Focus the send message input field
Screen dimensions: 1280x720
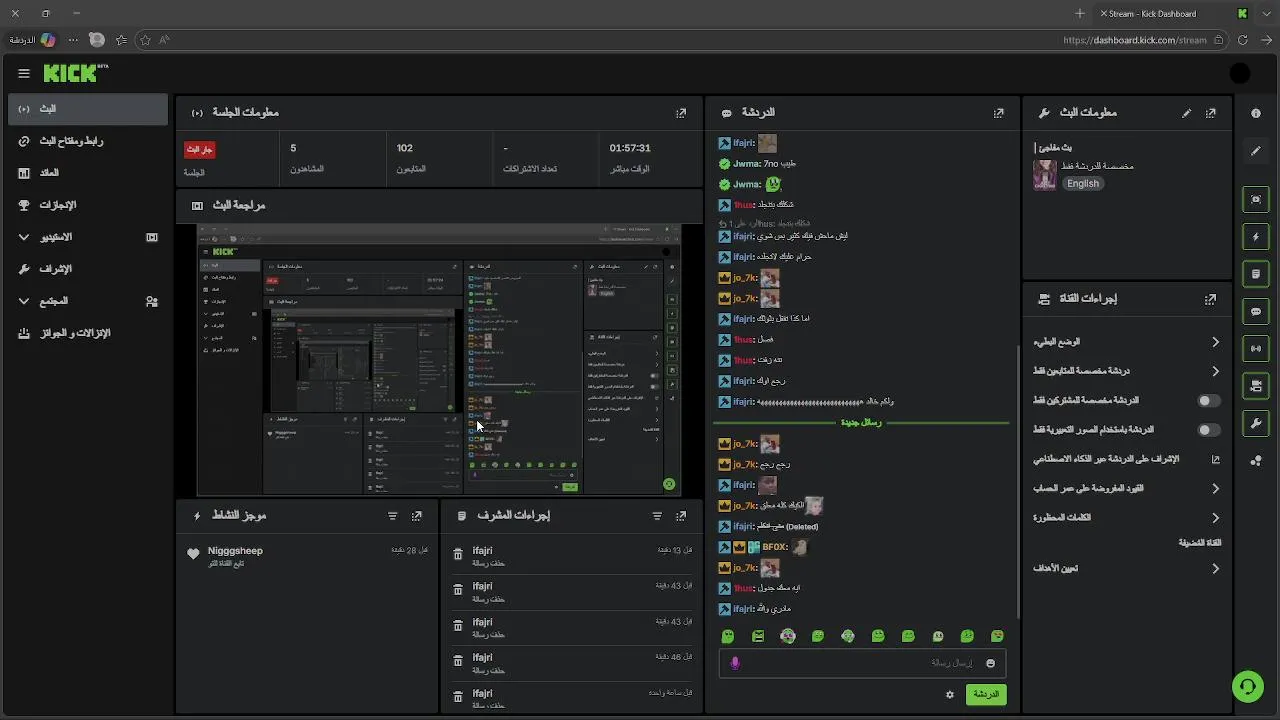pyautogui.click(x=862, y=663)
